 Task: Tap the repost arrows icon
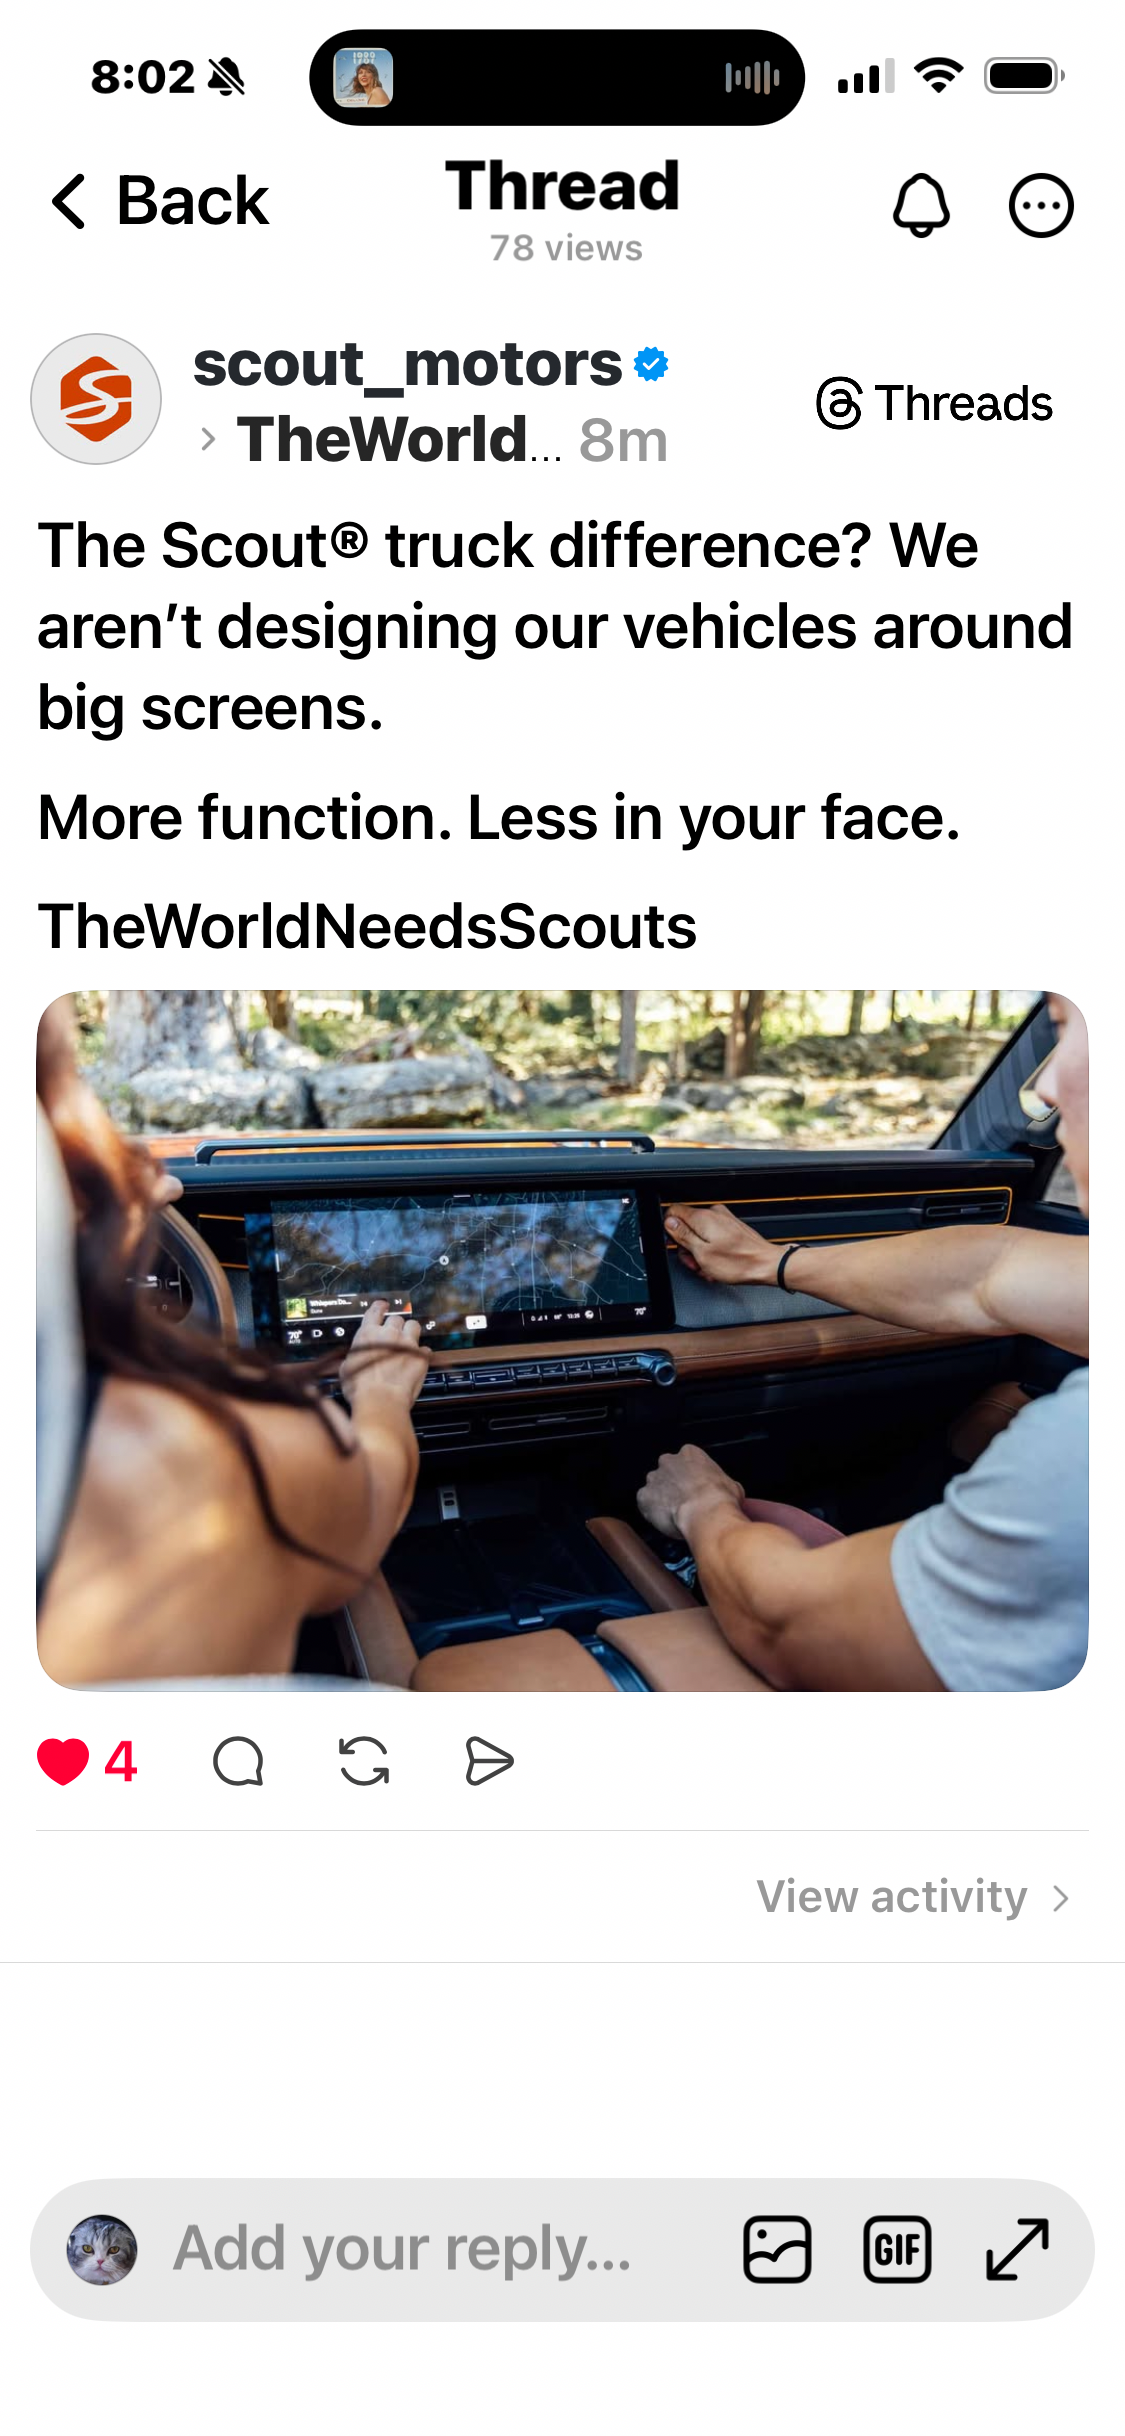pyautogui.click(x=364, y=1761)
